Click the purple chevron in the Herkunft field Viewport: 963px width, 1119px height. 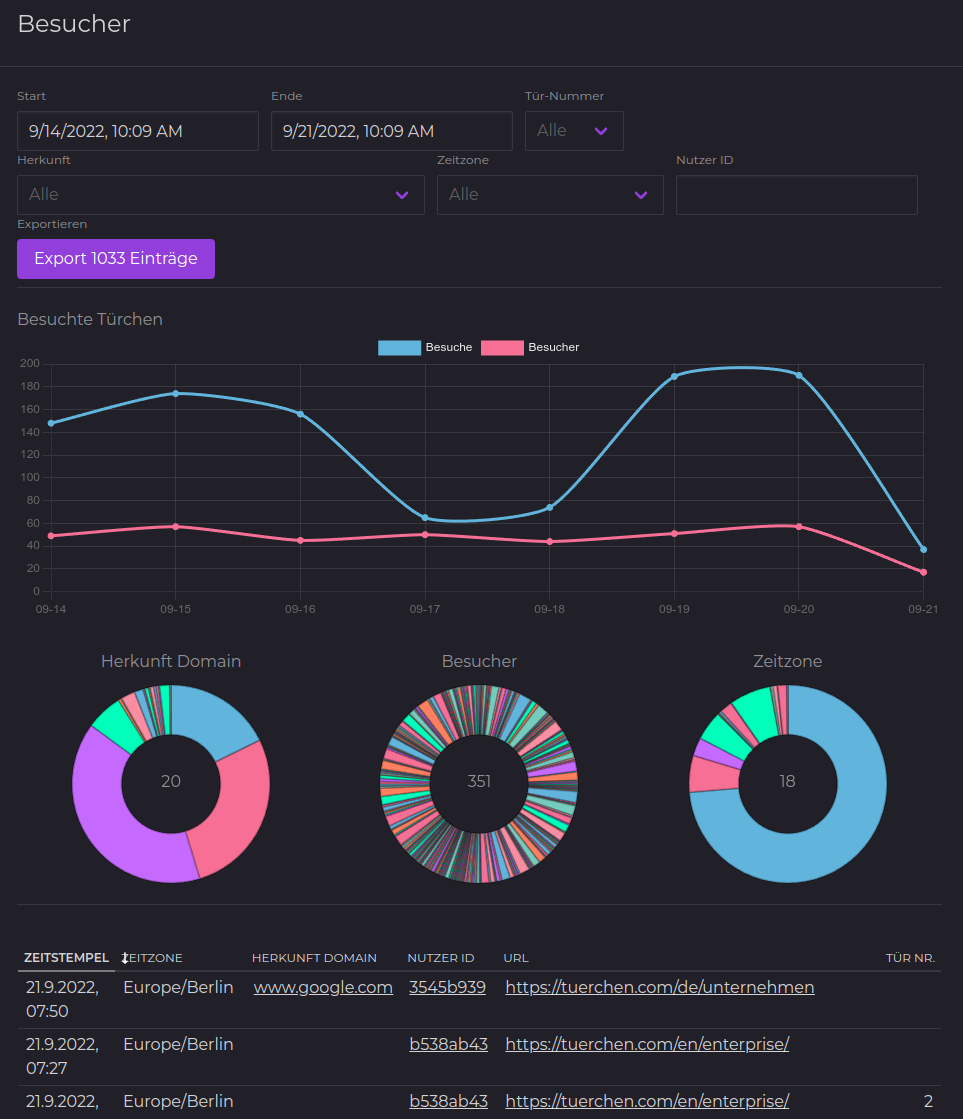[402, 195]
